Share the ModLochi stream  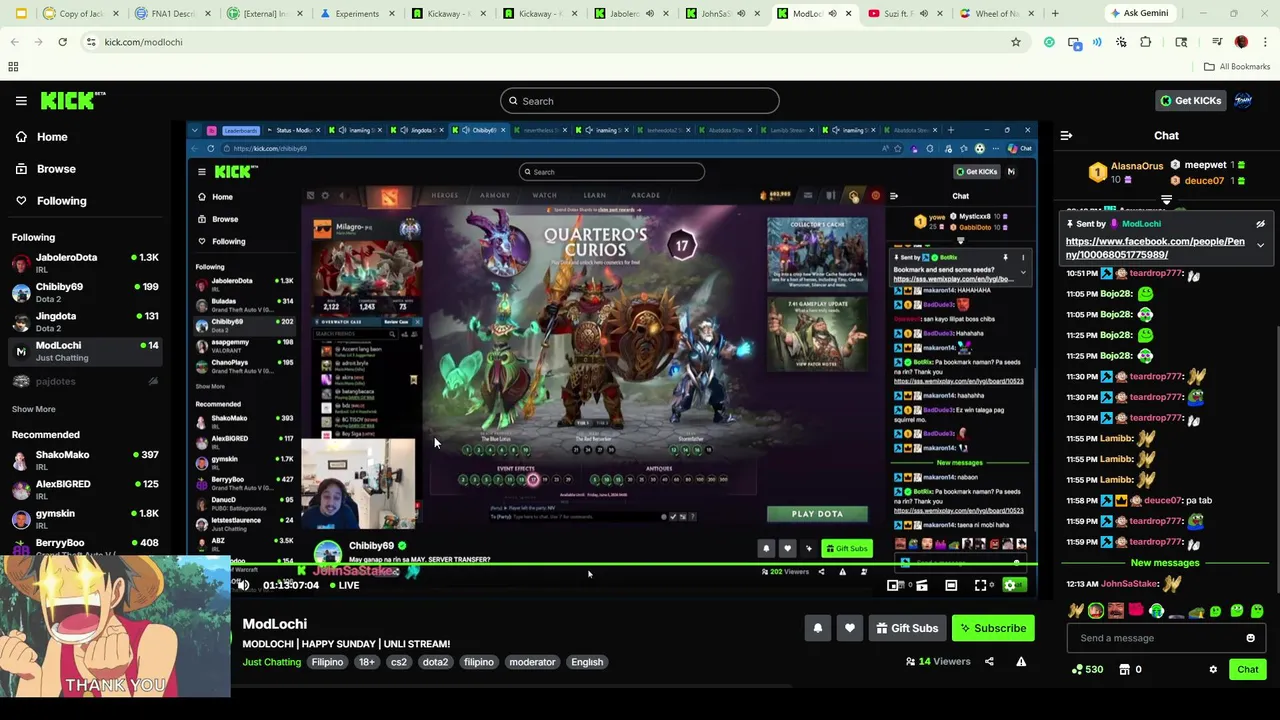989,662
